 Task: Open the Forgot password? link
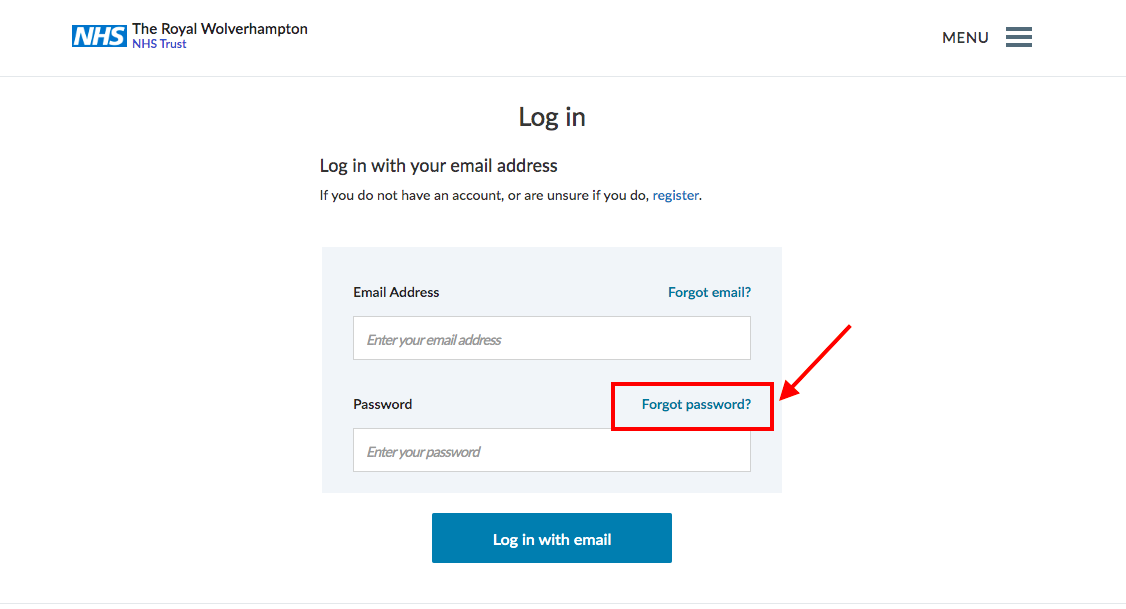click(696, 404)
